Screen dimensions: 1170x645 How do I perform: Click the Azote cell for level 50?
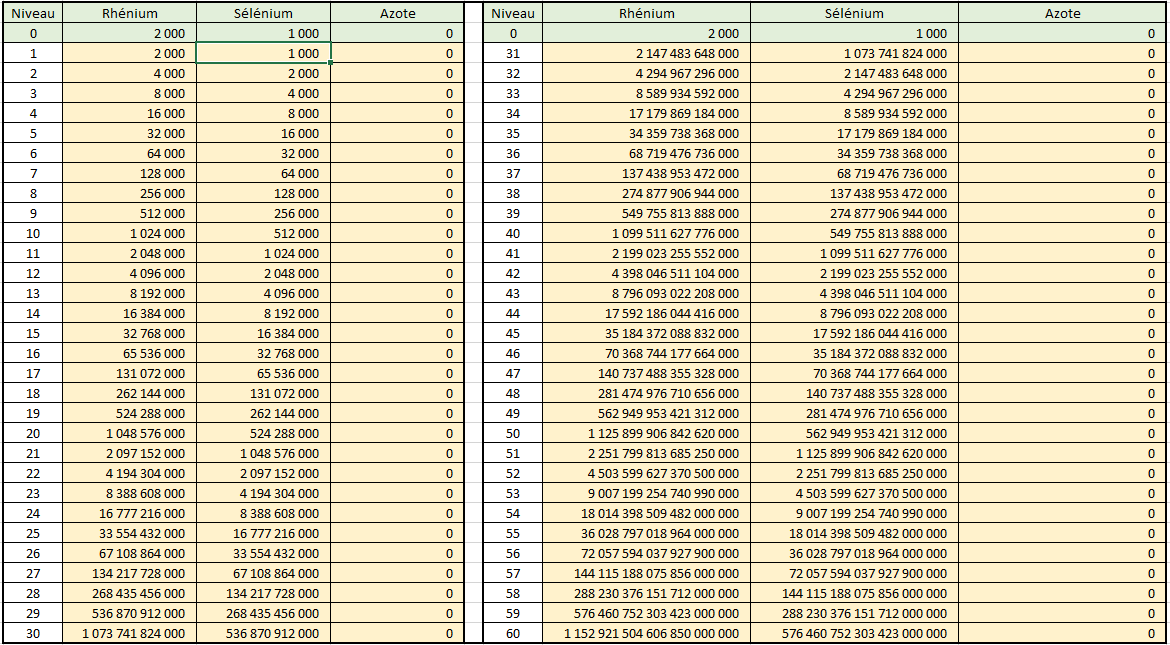click(x=1062, y=433)
